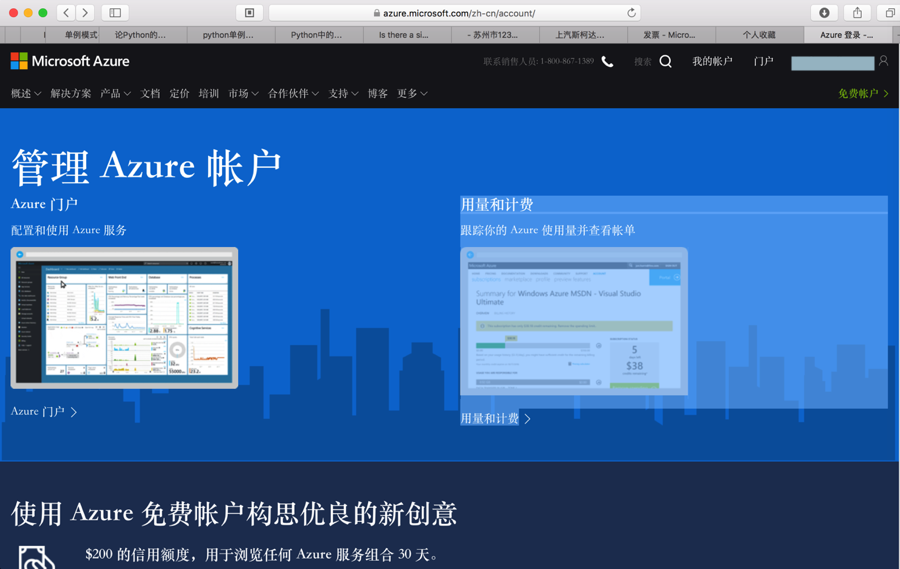Switch to python单例... tab
The height and width of the screenshot is (569, 900).
(x=231, y=35)
